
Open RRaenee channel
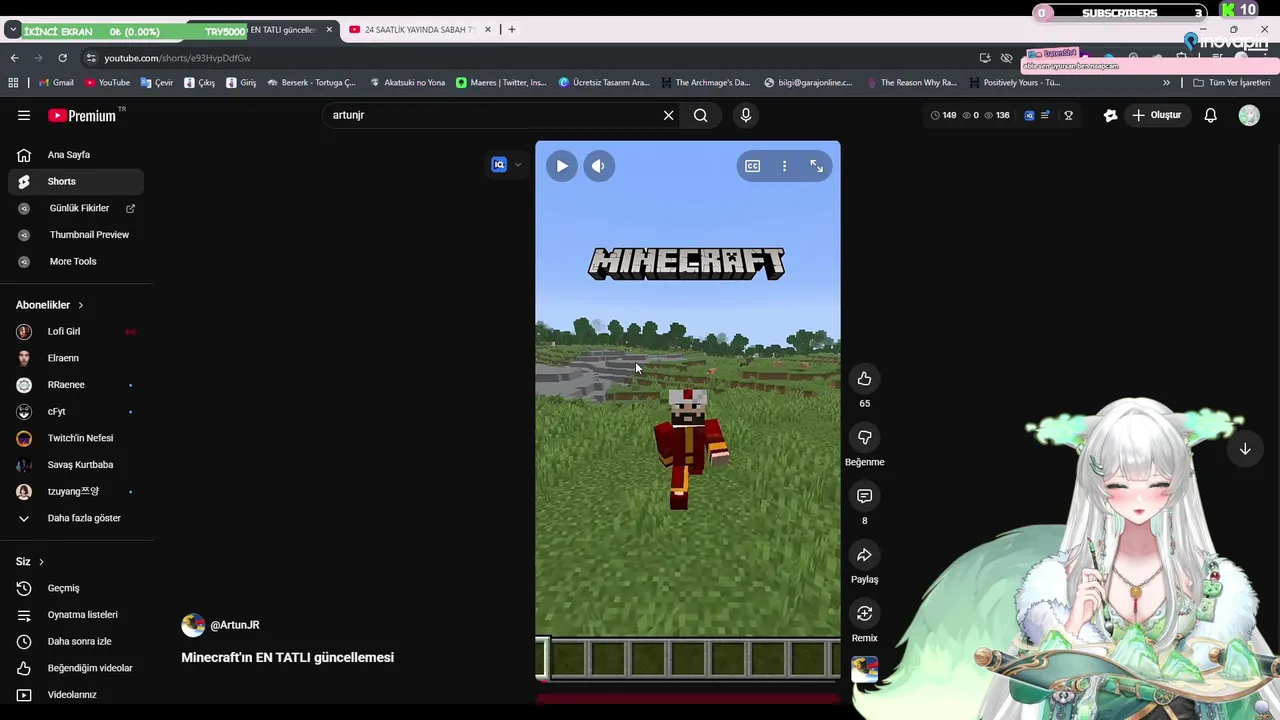76,385
